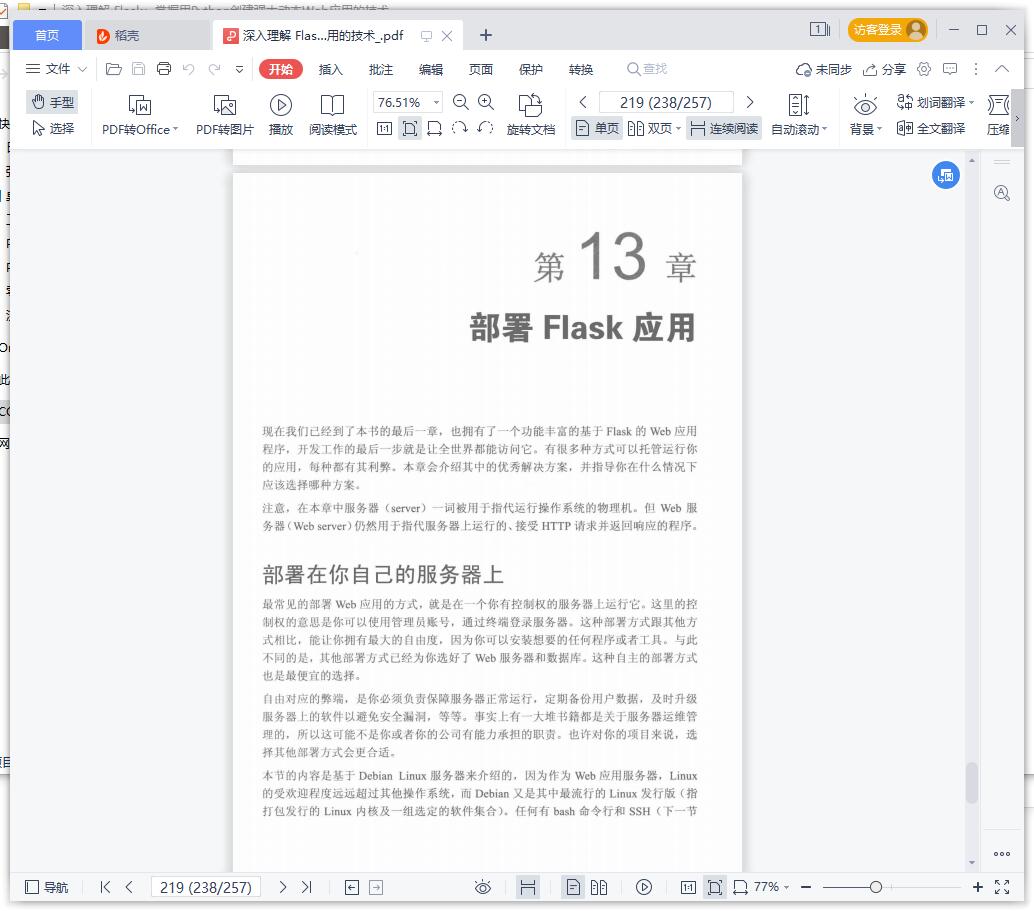Screen dimensions: 1034x911
Task: Jump to first page in status bar
Action: coord(105,887)
